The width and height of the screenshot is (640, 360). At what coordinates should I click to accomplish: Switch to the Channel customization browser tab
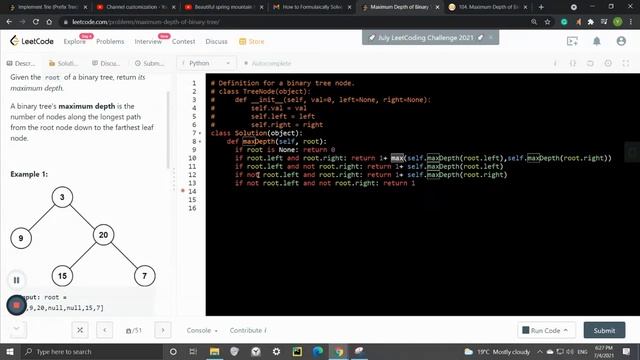click(x=136, y=7)
